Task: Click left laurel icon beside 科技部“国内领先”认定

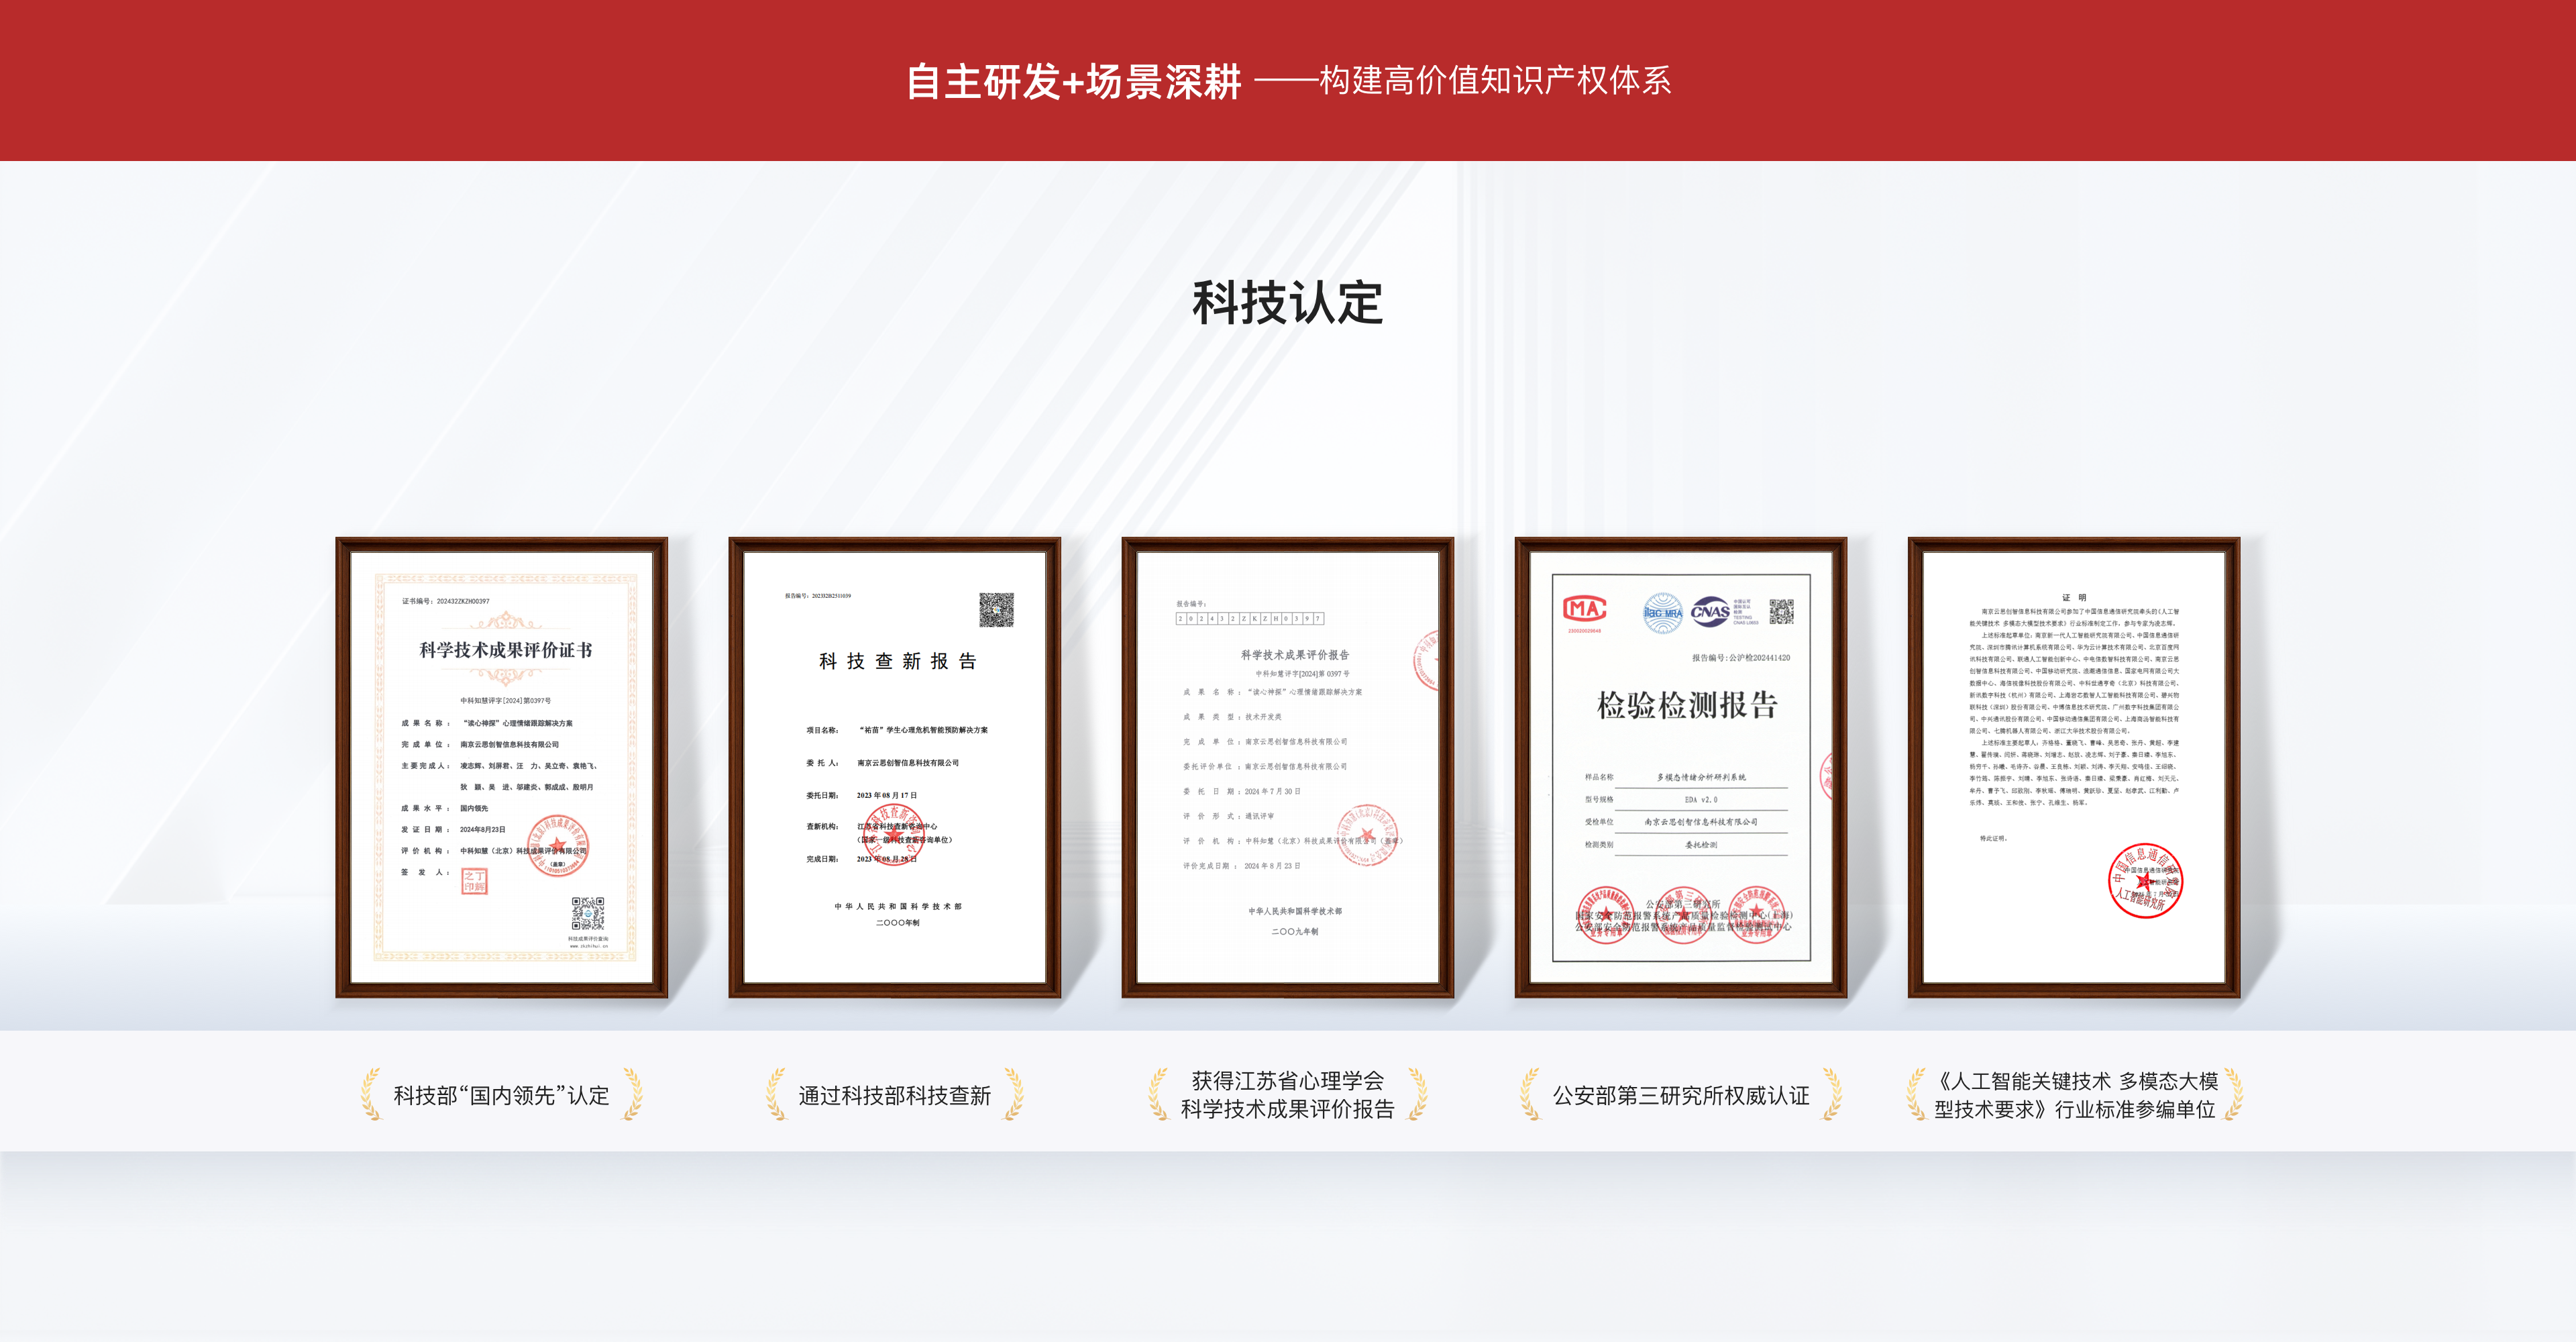Action: click(371, 1094)
